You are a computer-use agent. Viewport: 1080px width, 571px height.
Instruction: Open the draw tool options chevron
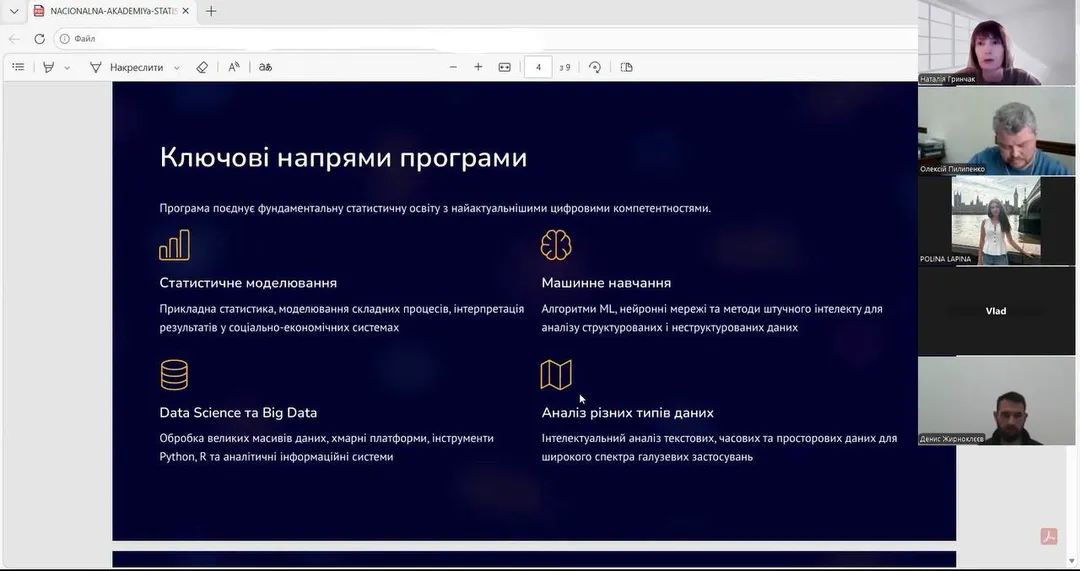pos(177,68)
